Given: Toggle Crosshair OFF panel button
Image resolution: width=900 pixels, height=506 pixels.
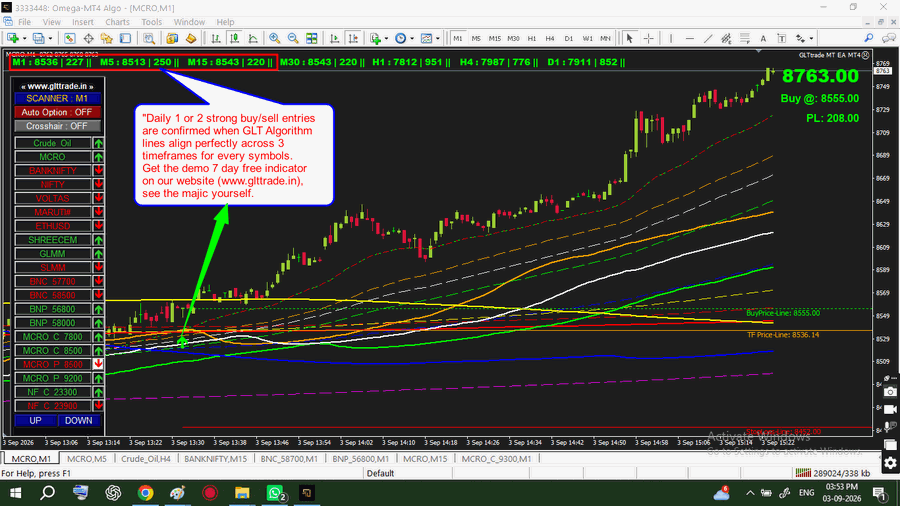Looking at the screenshot, I should click(57, 126).
